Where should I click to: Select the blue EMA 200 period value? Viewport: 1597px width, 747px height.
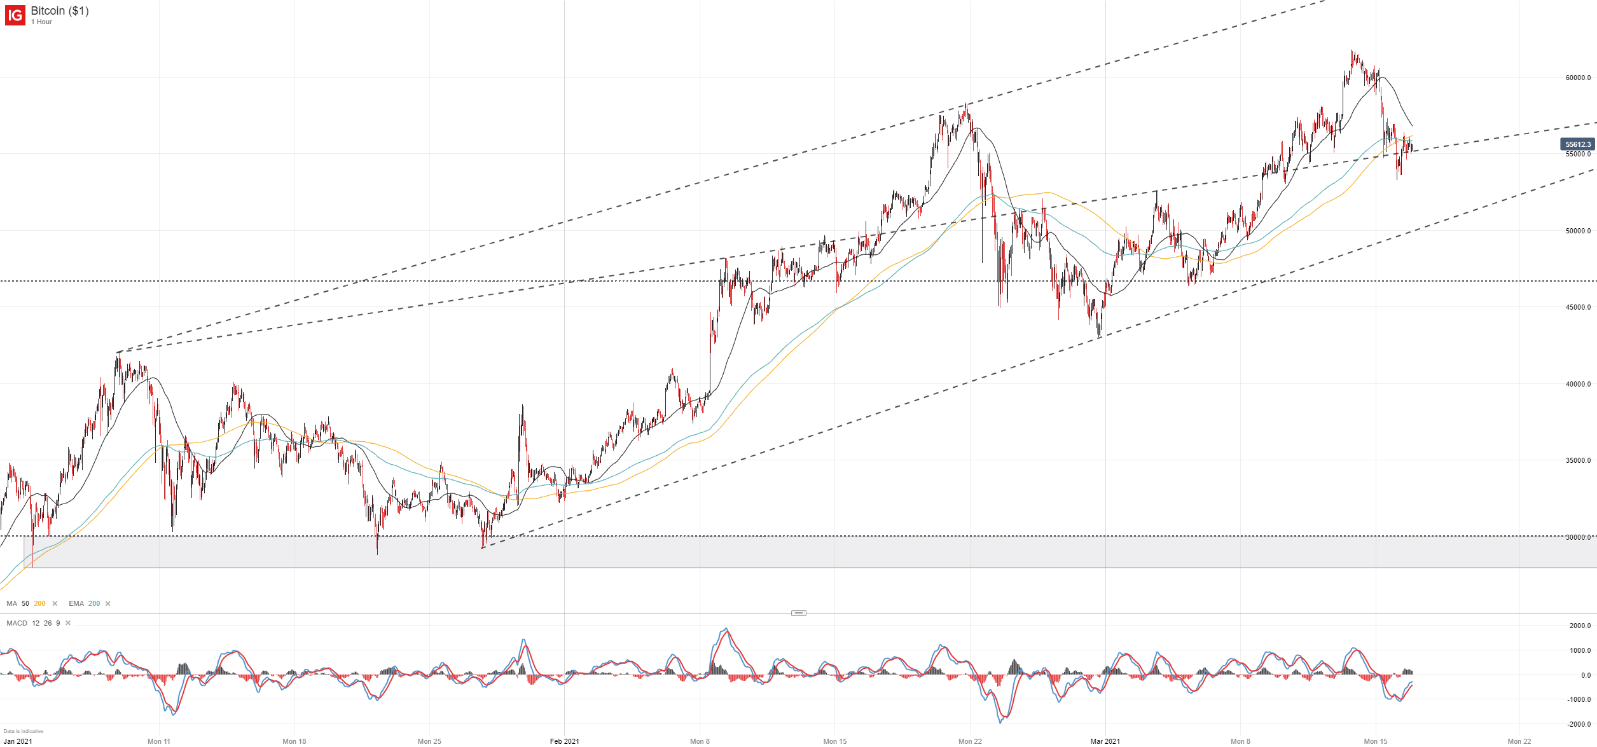click(x=94, y=604)
